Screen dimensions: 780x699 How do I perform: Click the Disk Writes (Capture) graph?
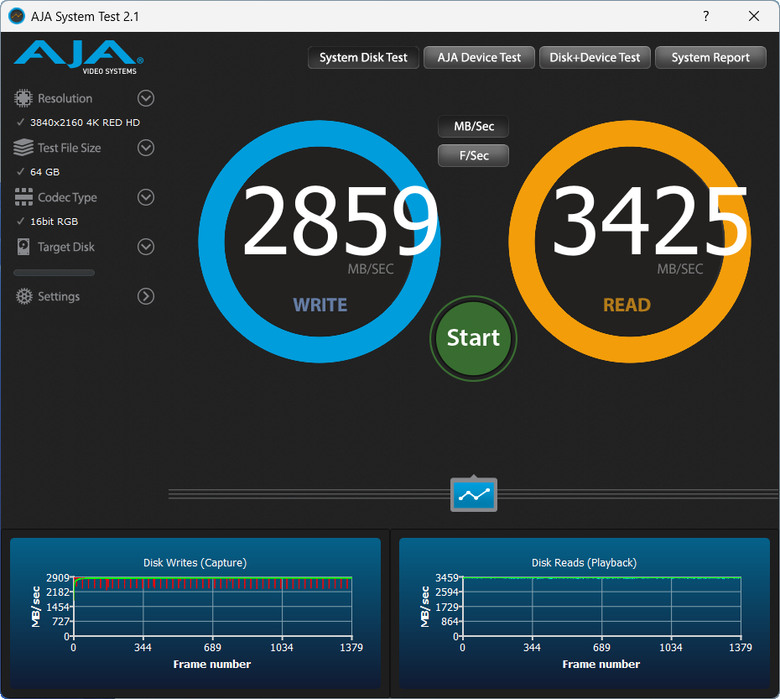click(195, 612)
